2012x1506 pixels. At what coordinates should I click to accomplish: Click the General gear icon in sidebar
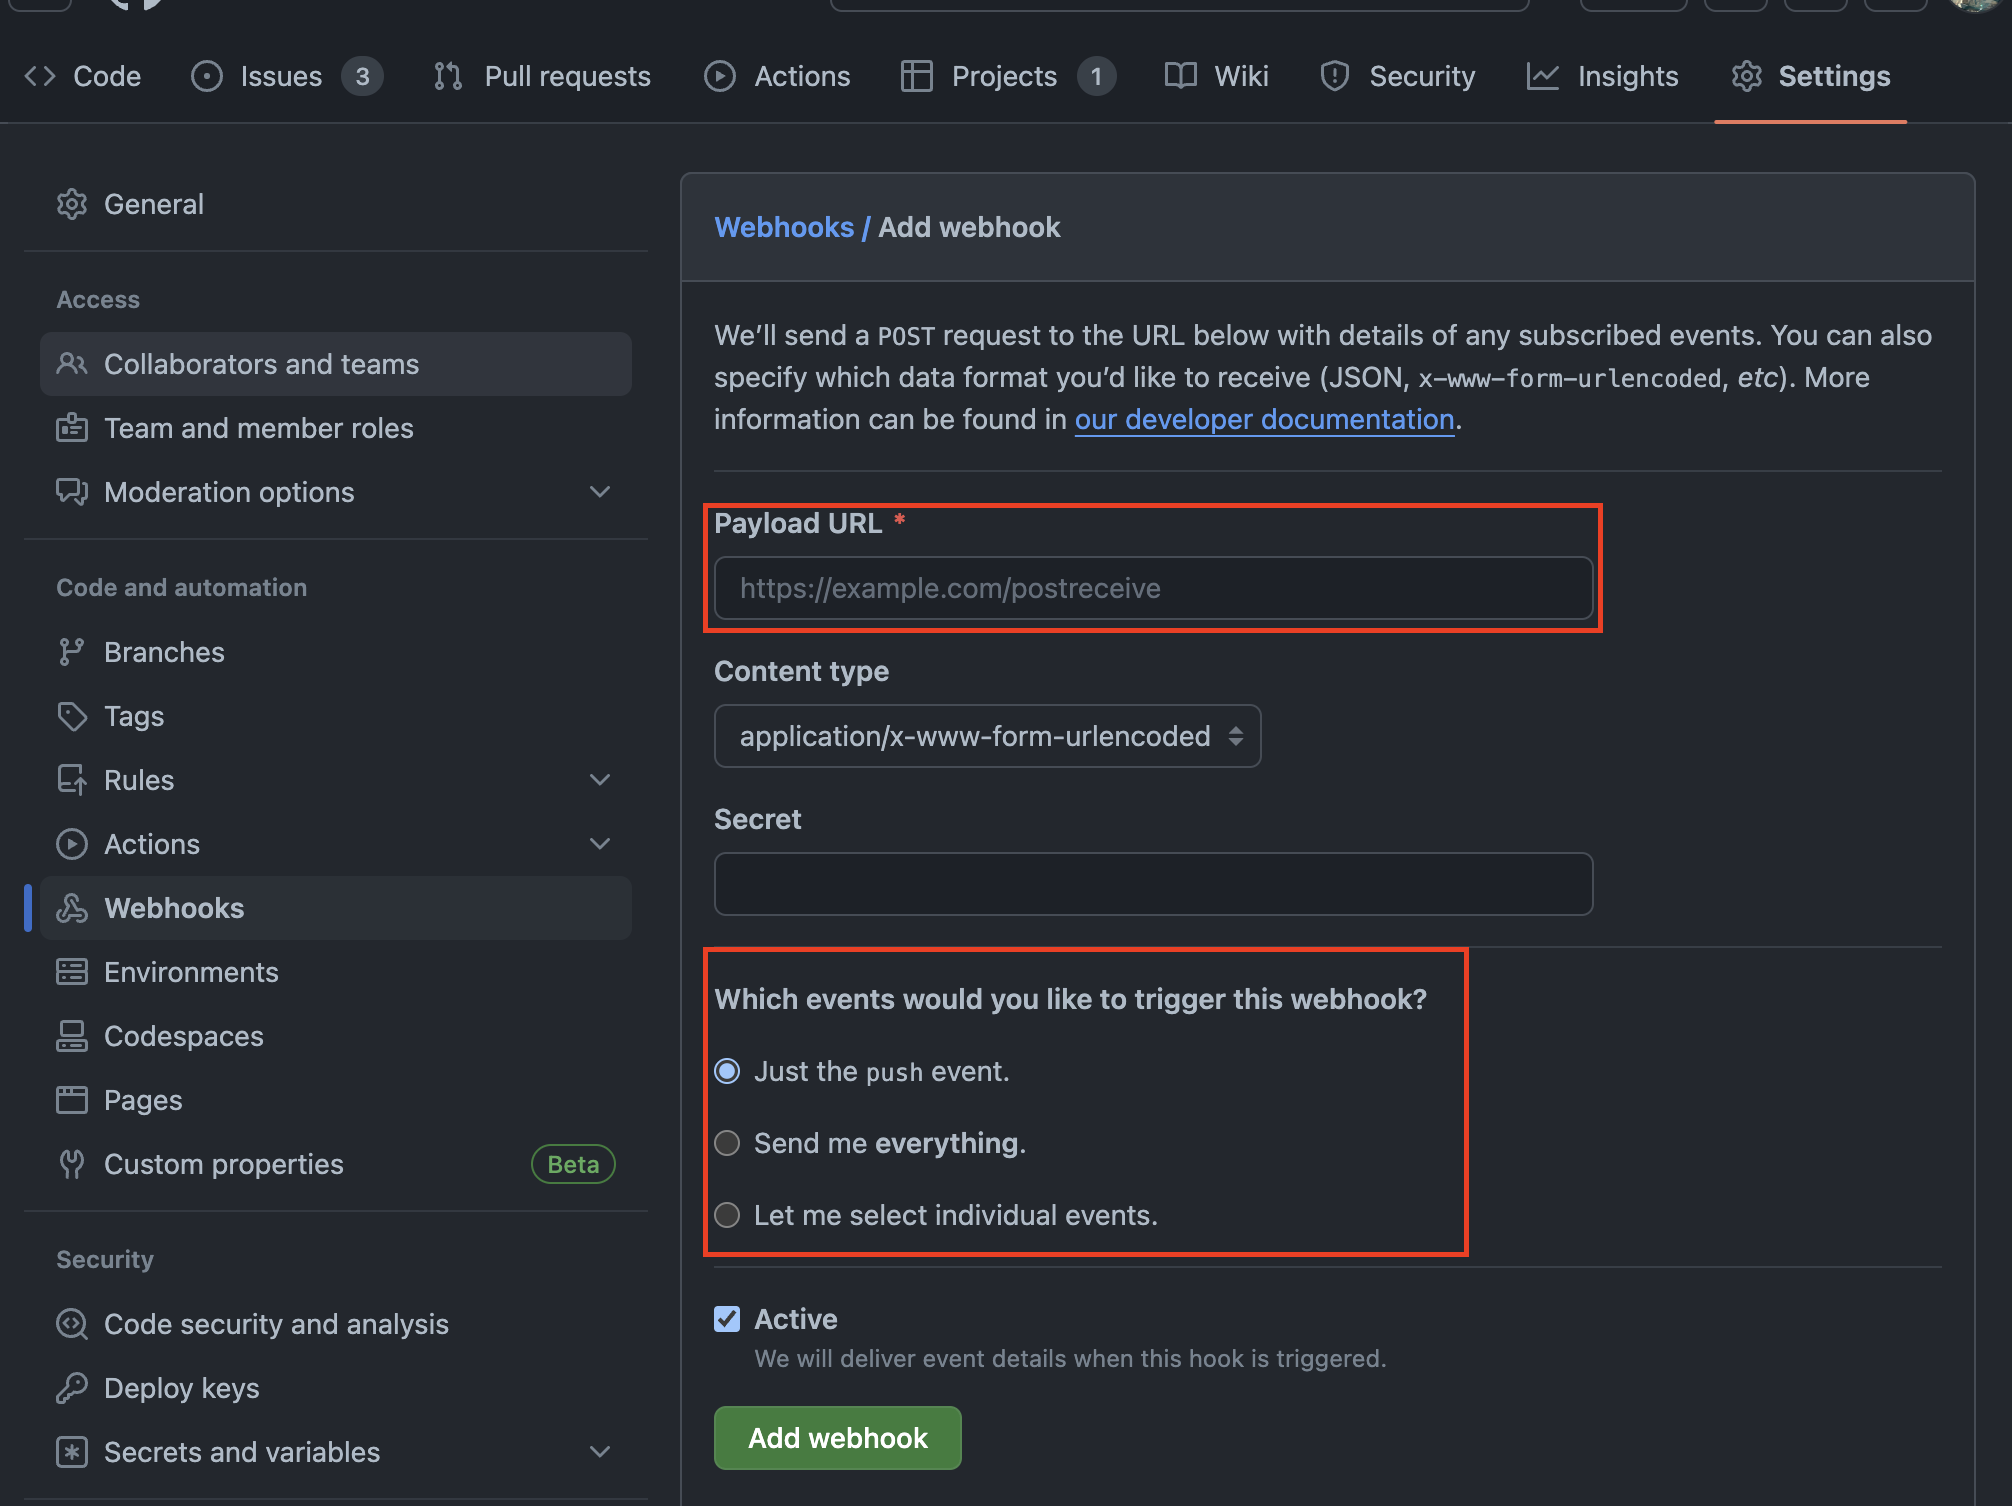pyautogui.click(x=72, y=204)
